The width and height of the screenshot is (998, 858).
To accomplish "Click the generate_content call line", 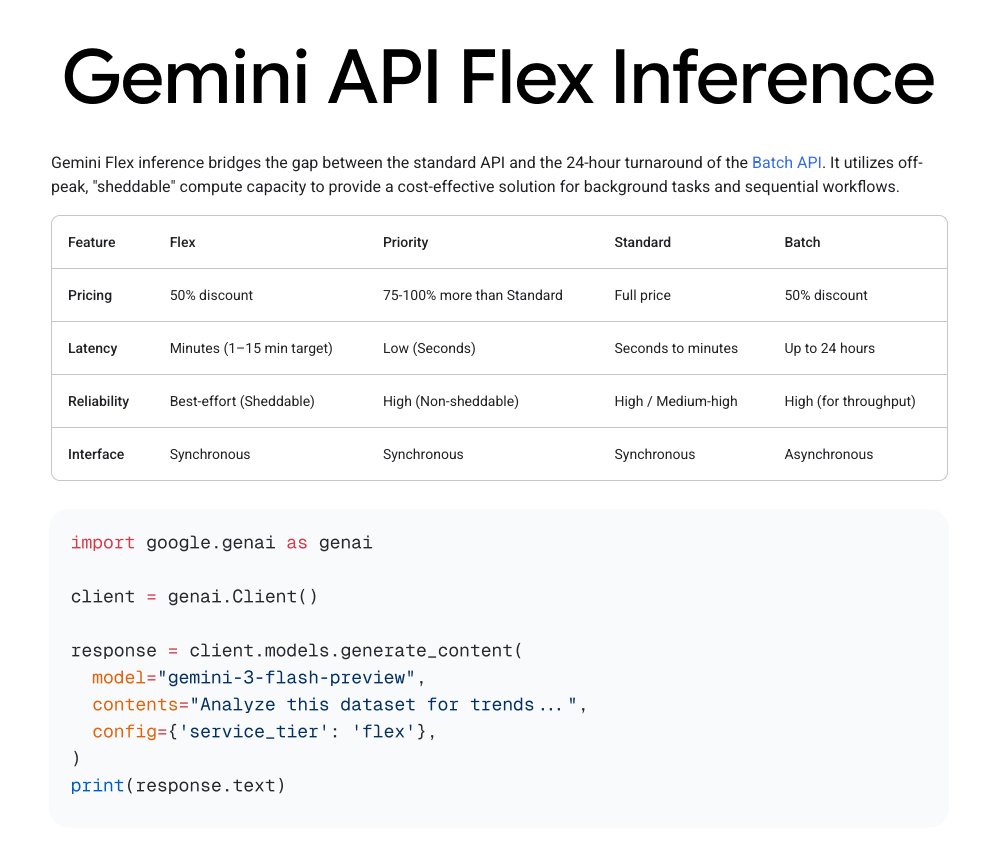I will (297, 651).
